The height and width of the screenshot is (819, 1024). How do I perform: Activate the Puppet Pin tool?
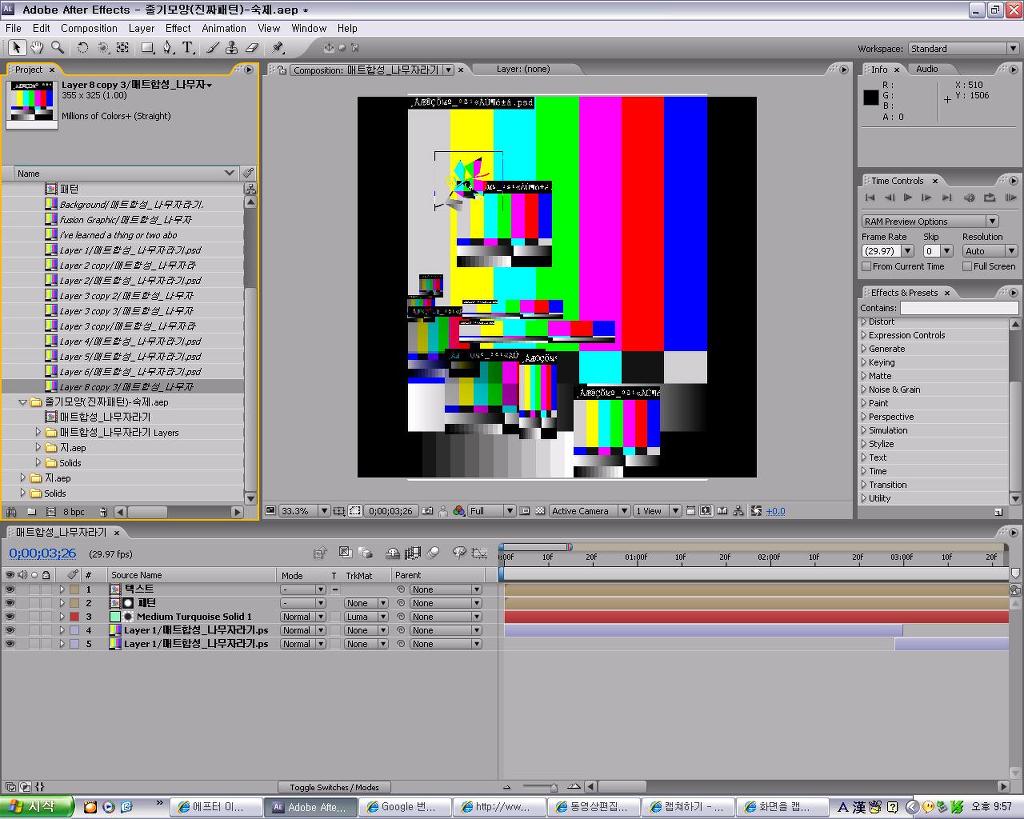pyautogui.click(x=278, y=47)
